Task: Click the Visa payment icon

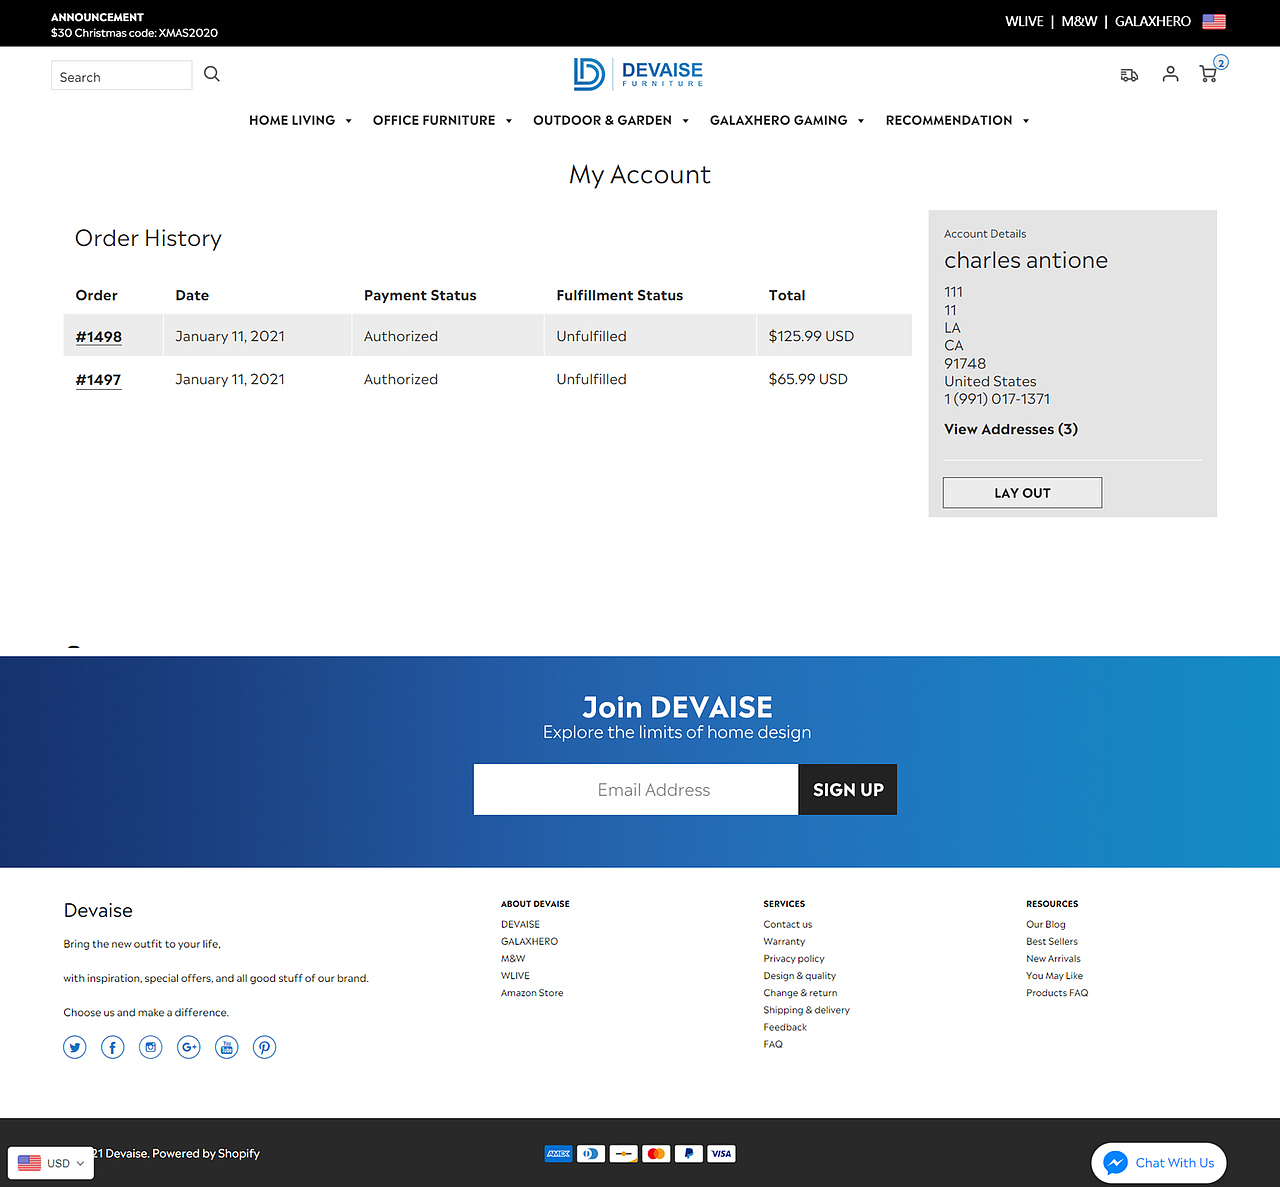Action: [721, 1154]
